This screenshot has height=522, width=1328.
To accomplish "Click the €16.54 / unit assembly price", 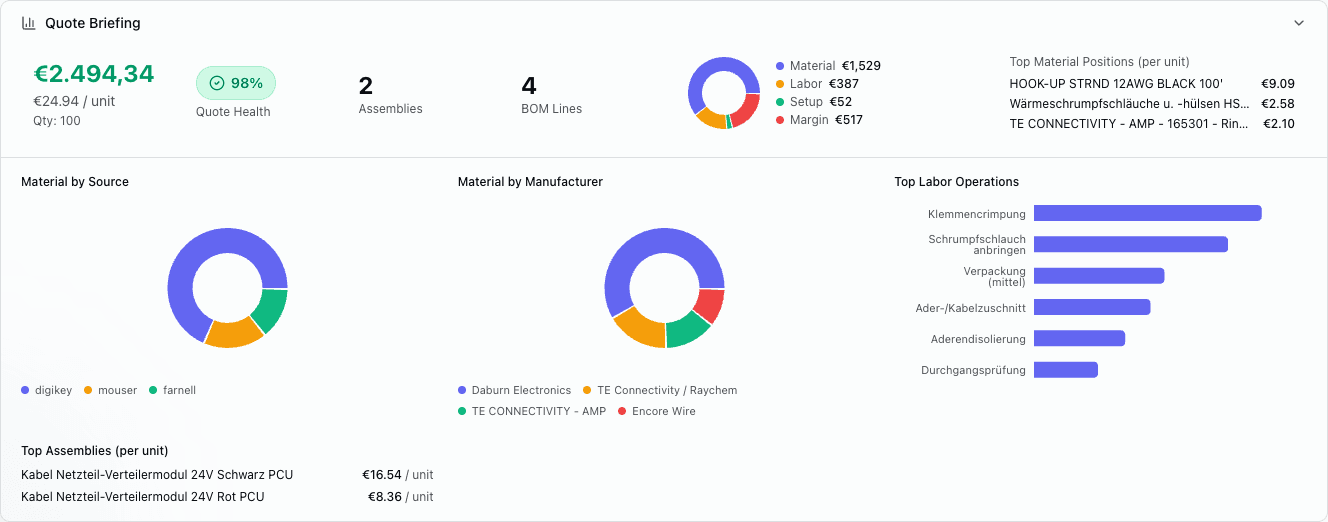I will click(398, 475).
